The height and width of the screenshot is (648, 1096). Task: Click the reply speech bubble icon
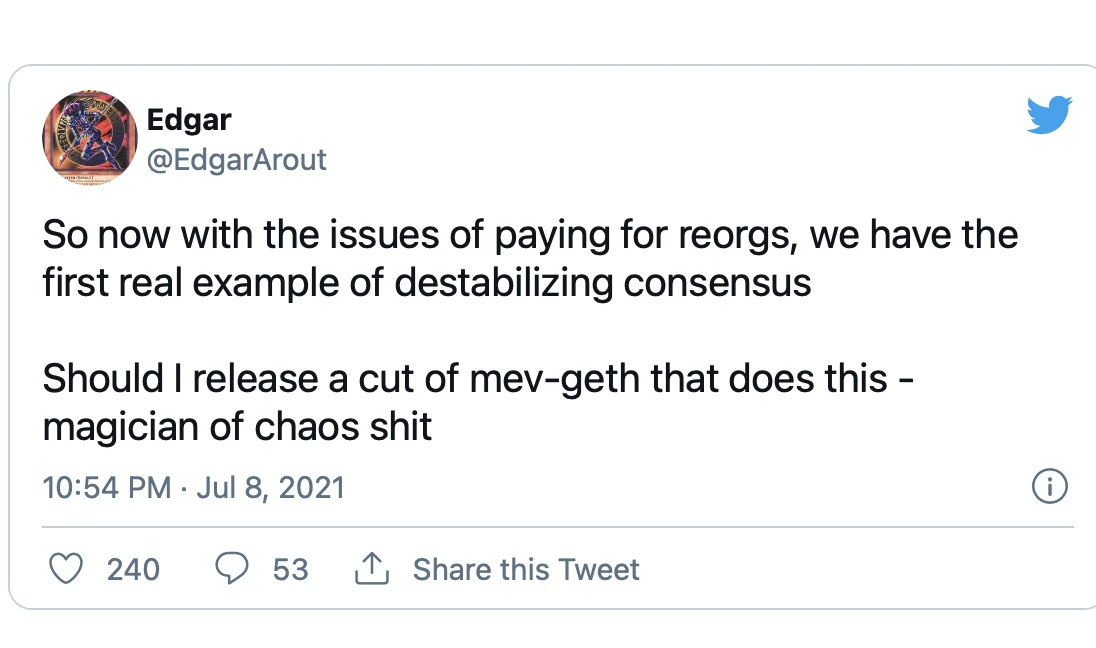[232, 569]
